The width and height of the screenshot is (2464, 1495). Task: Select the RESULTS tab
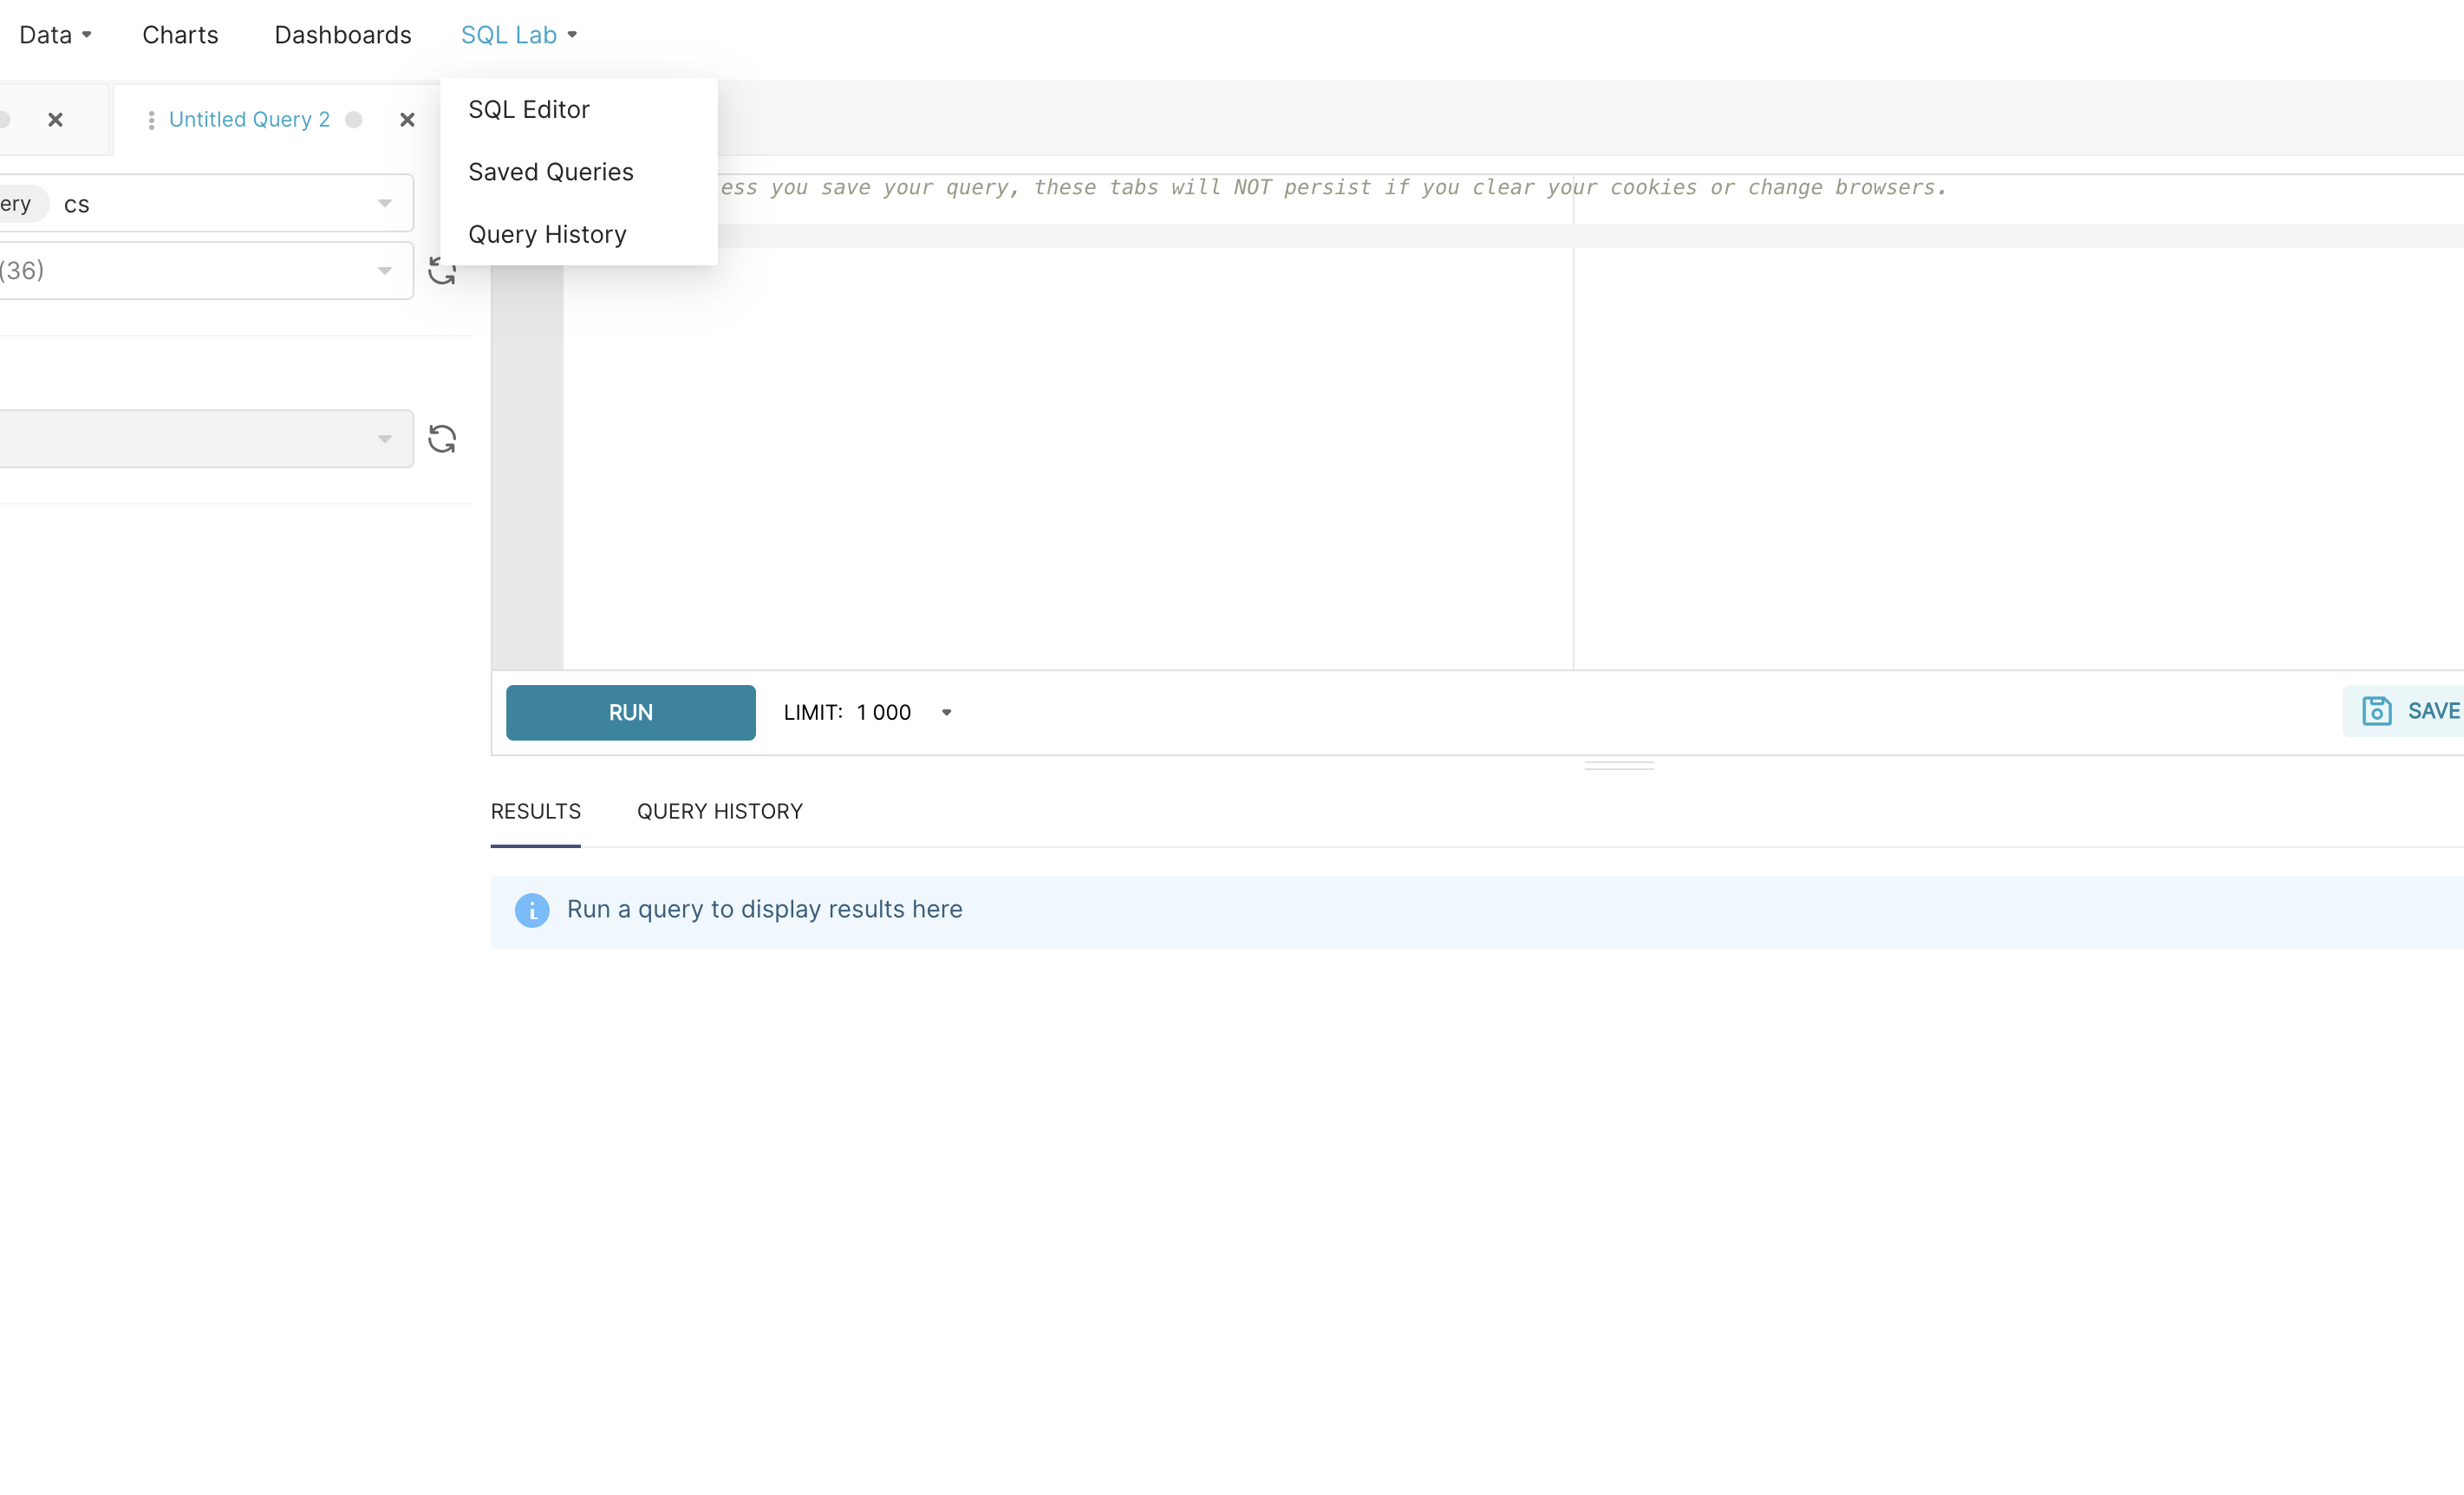[x=535, y=811]
